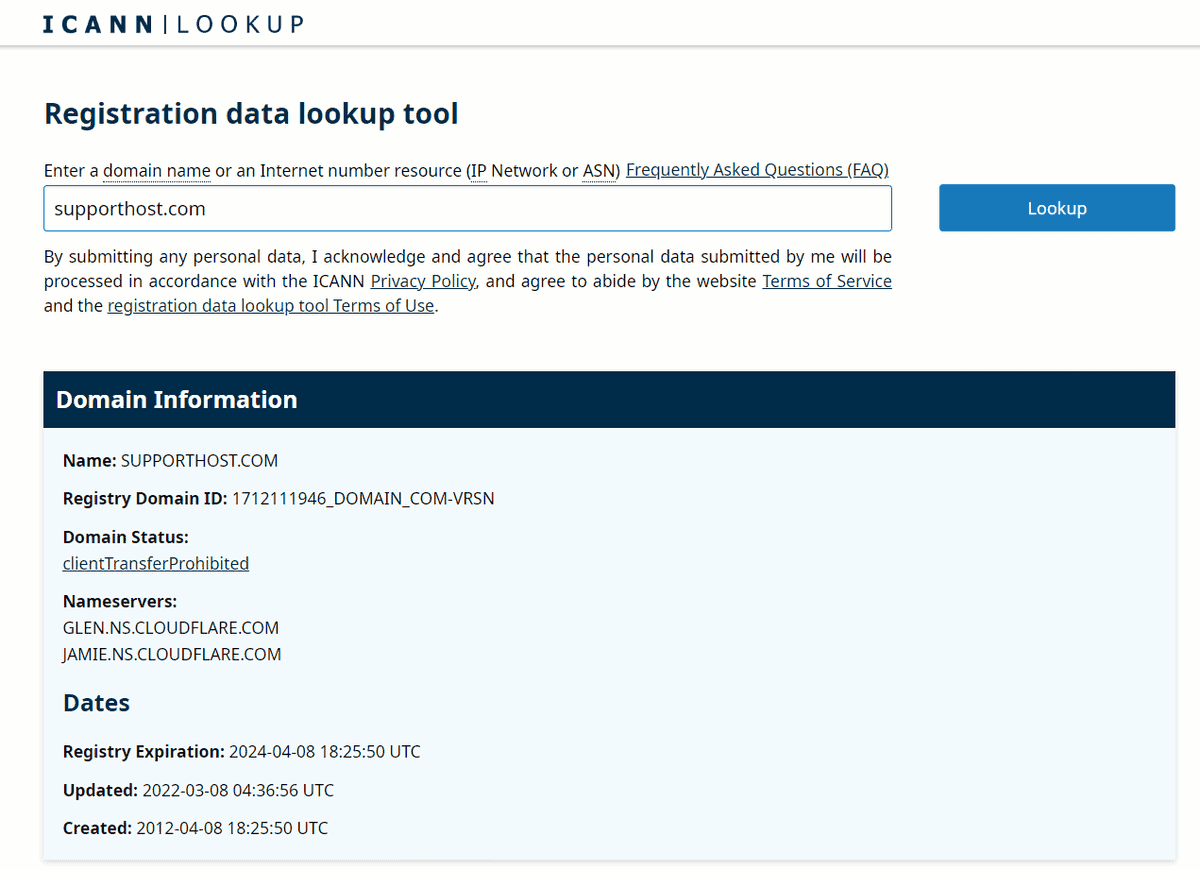Click the Created date value
Viewport: 1200px width, 870px height.
tap(231, 828)
